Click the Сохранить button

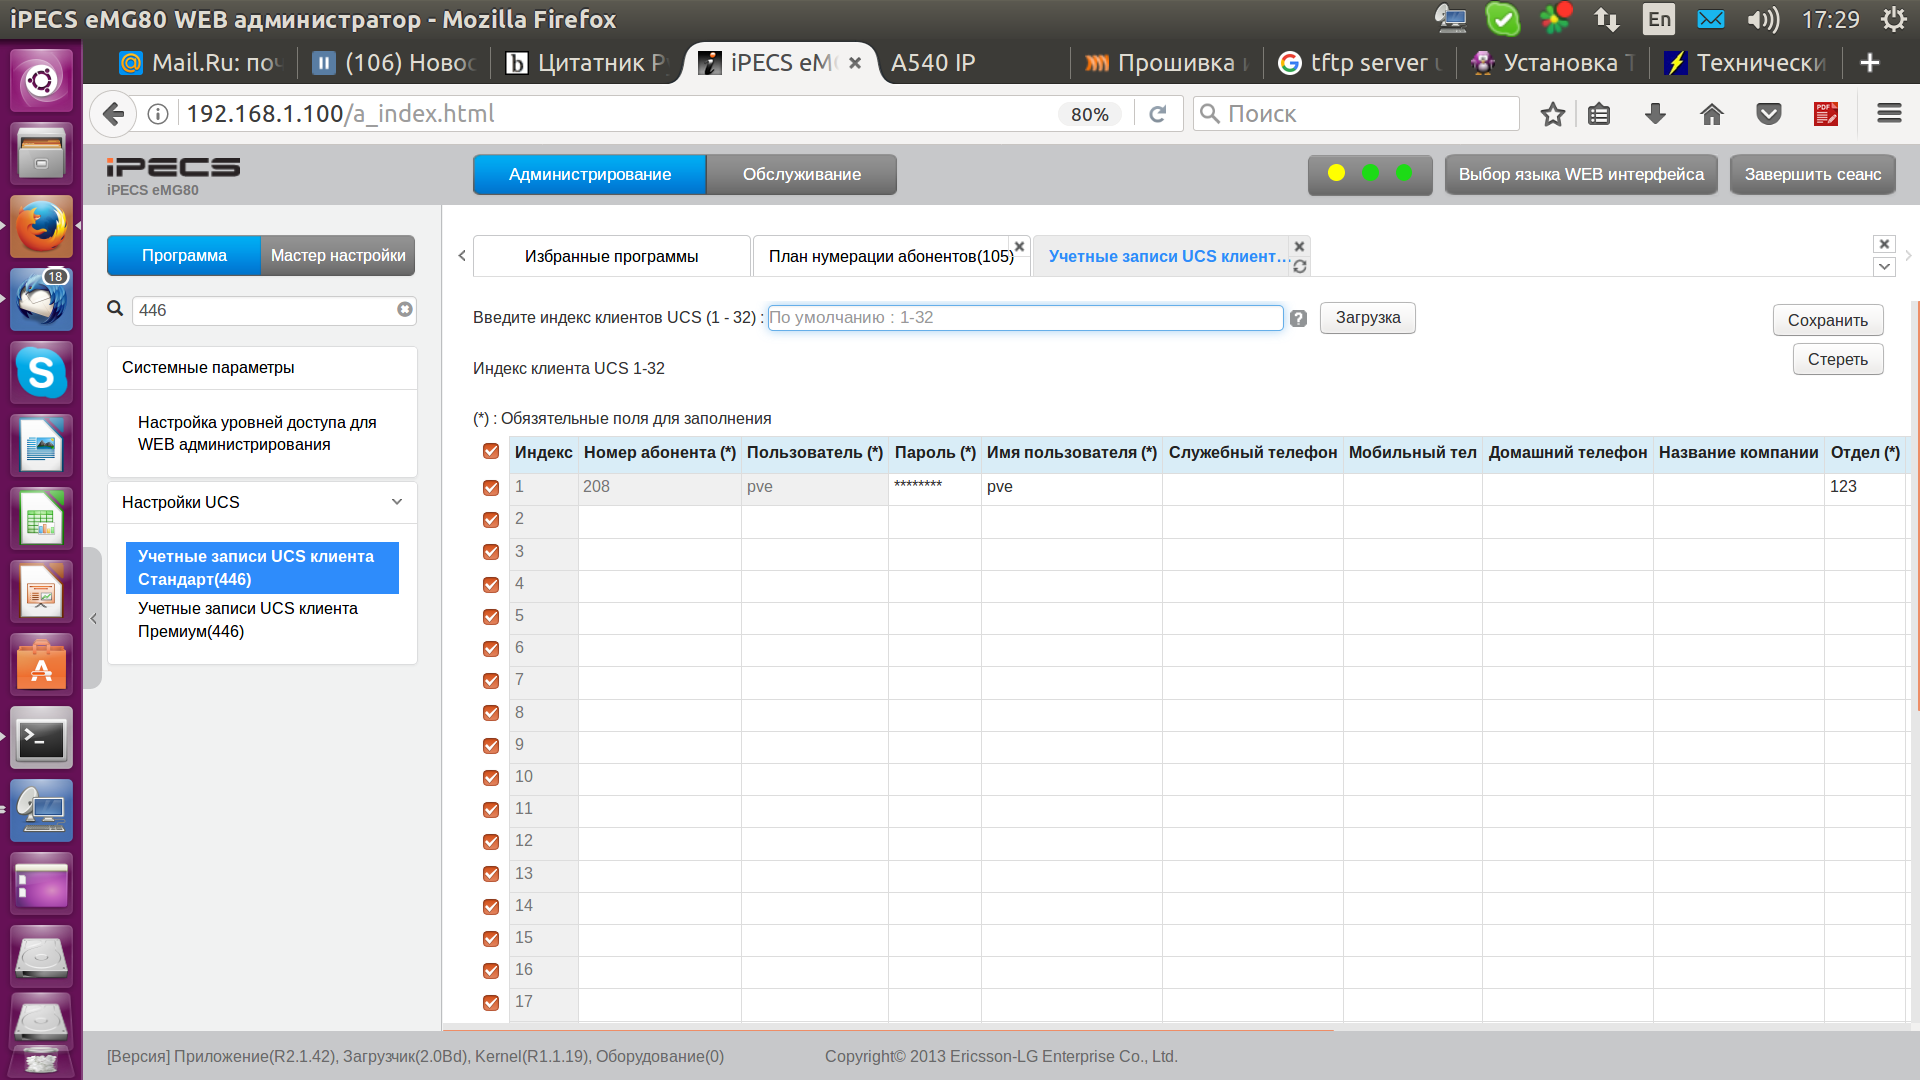pyautogui.click(x=1827, y=320)
